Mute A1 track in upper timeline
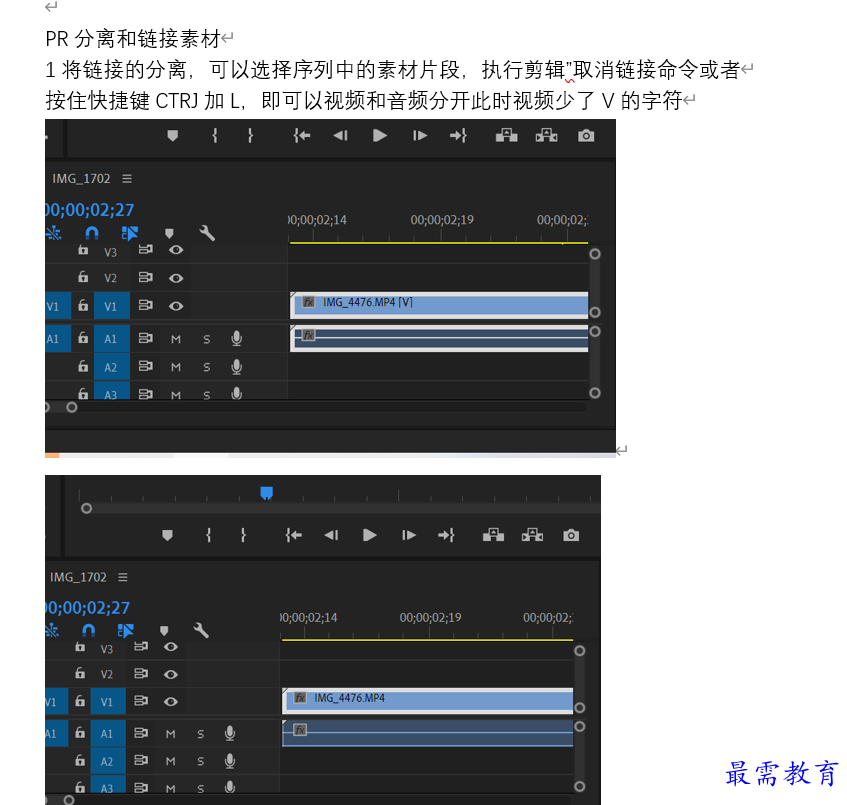This screenshot has height=805, width=847. point(176,339)
